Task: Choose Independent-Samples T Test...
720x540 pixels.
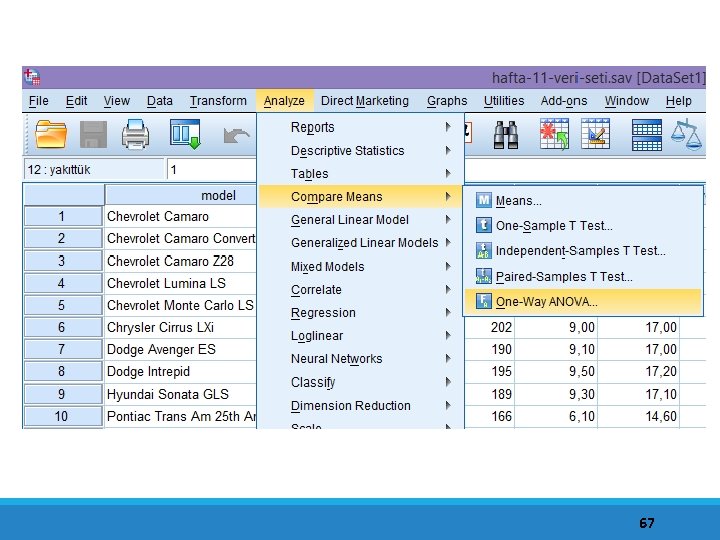Action: click(x=583, y=251)
